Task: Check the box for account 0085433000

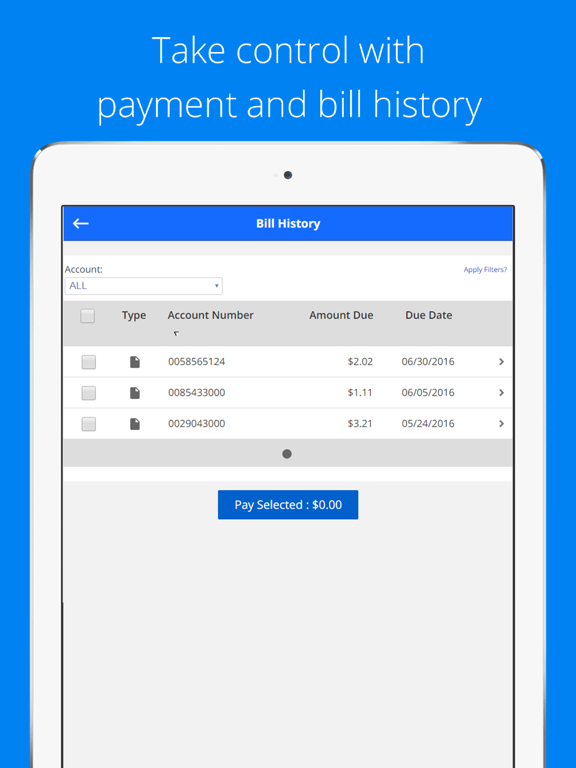Action: (89, 393)
